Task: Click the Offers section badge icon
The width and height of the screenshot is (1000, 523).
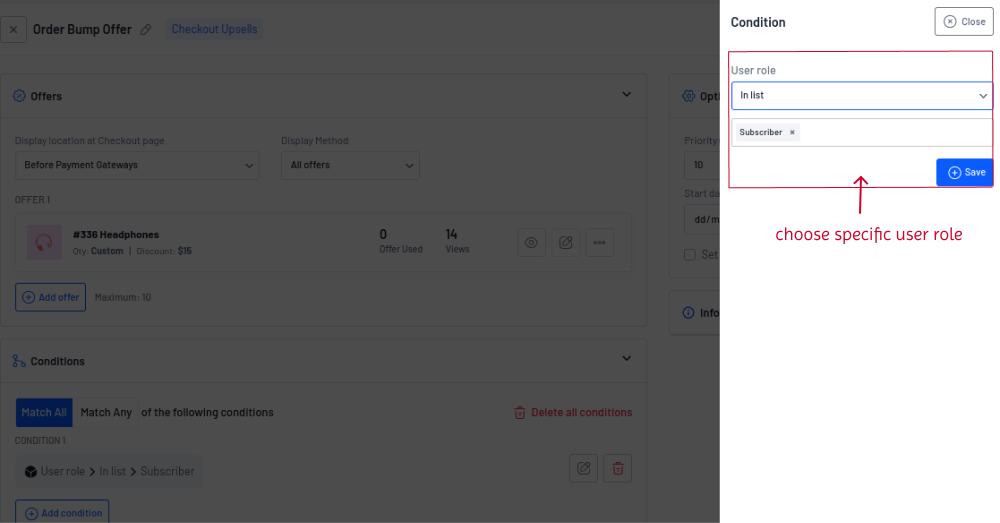Action: click(x=19, y=96)
